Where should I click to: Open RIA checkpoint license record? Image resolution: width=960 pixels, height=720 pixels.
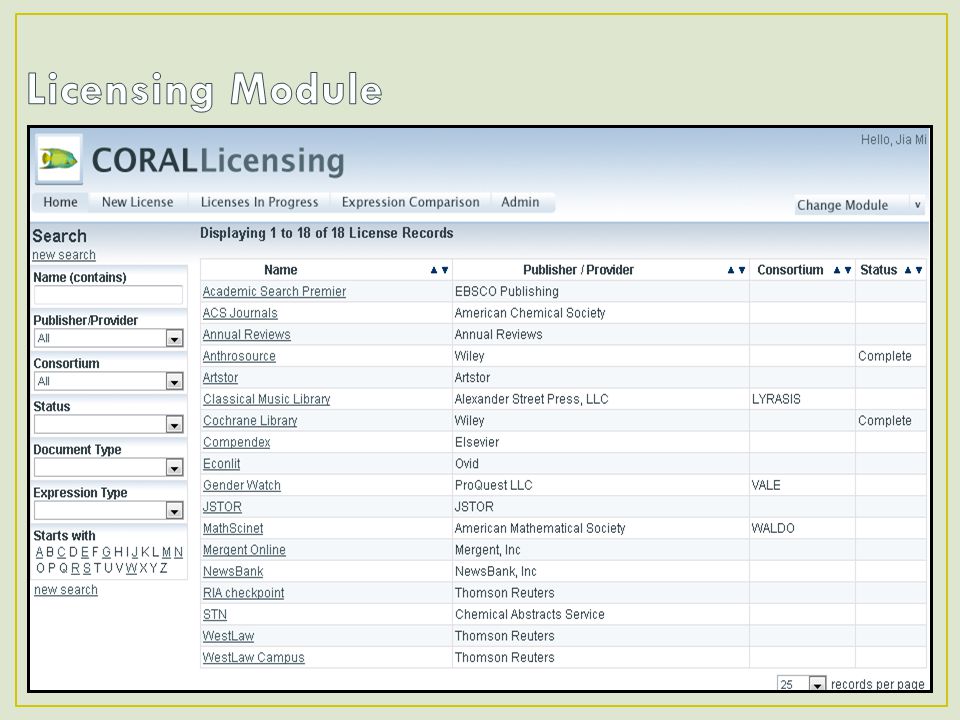pyautogui.click(x=244, y=593)
